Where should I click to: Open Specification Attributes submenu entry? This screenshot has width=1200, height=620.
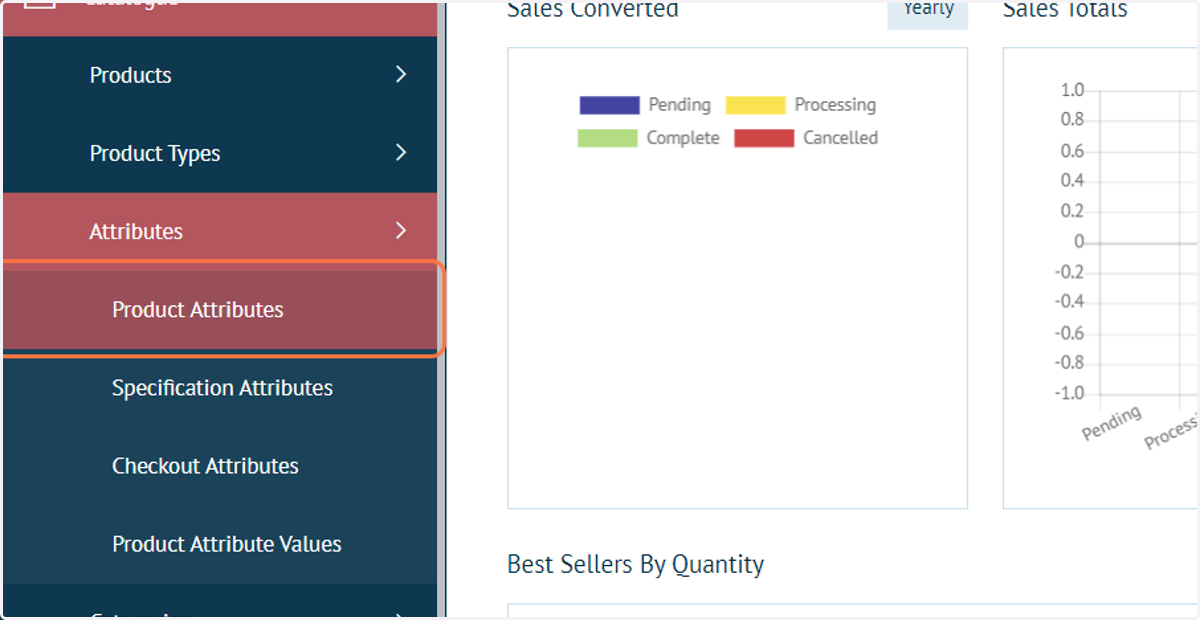222,388
